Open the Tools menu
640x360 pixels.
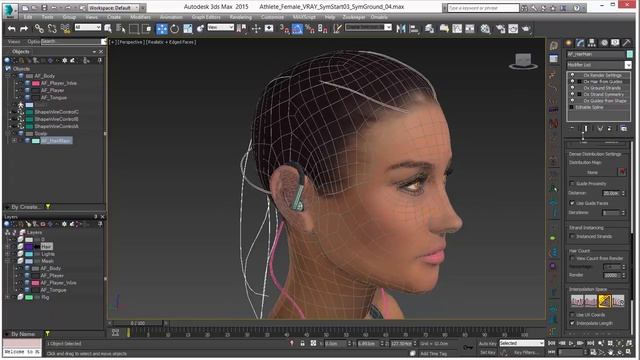(x=47, y=17)
